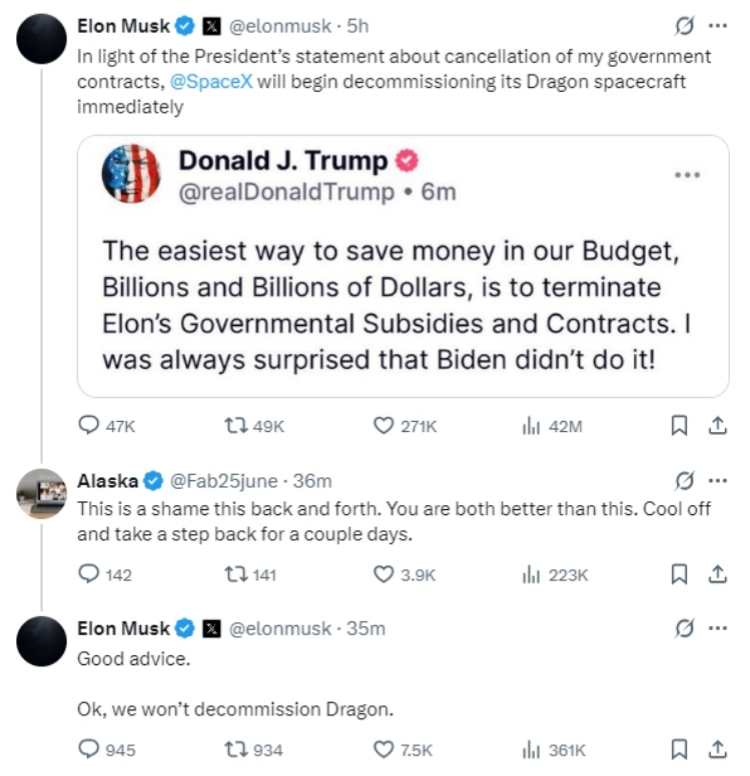The height and width of the screenshot is (776, 750).
Task: Share Elon Musk's top post
Action: coord(717,426)
